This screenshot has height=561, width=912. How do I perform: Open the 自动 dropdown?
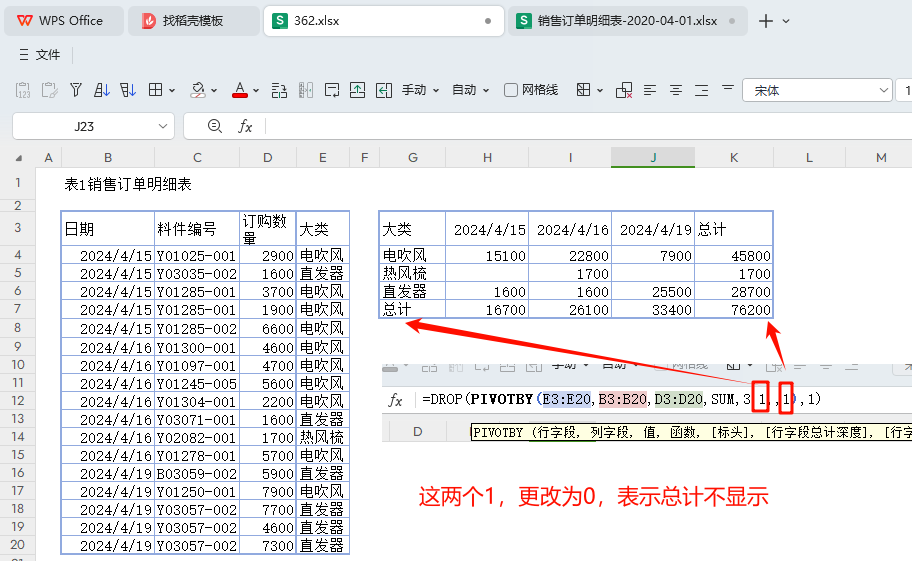[x=471, y=90]
